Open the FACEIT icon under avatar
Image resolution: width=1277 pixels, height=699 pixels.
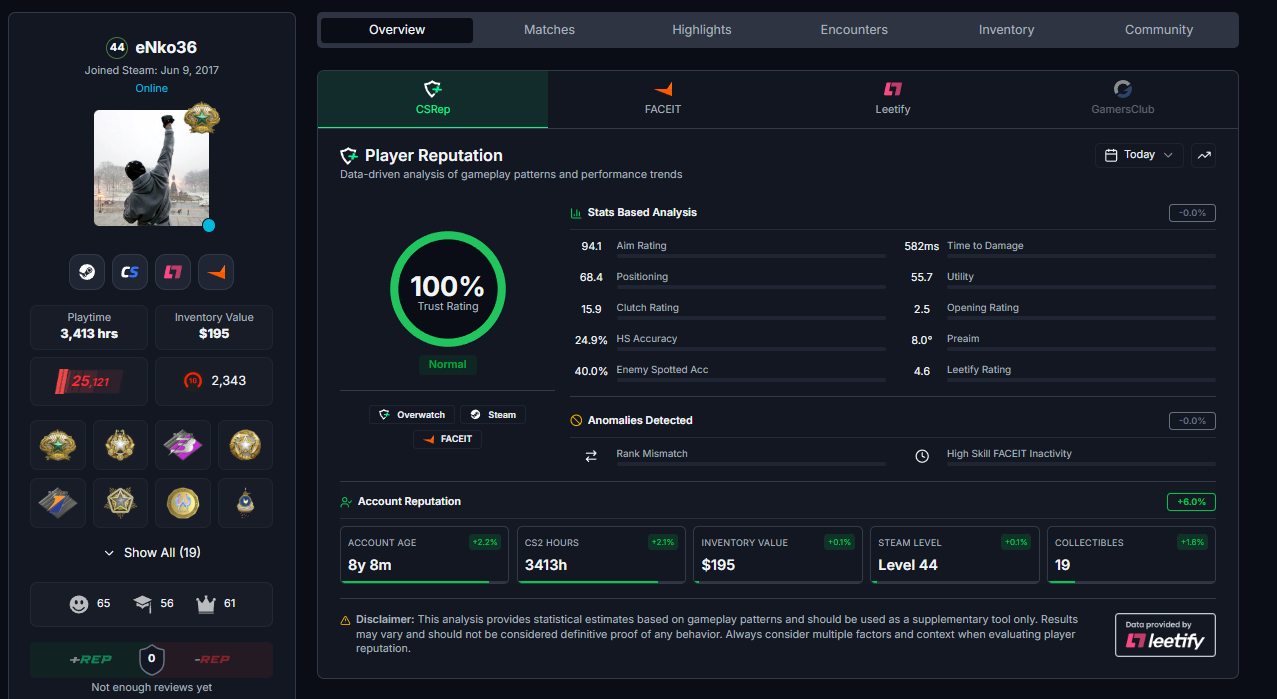216,272
